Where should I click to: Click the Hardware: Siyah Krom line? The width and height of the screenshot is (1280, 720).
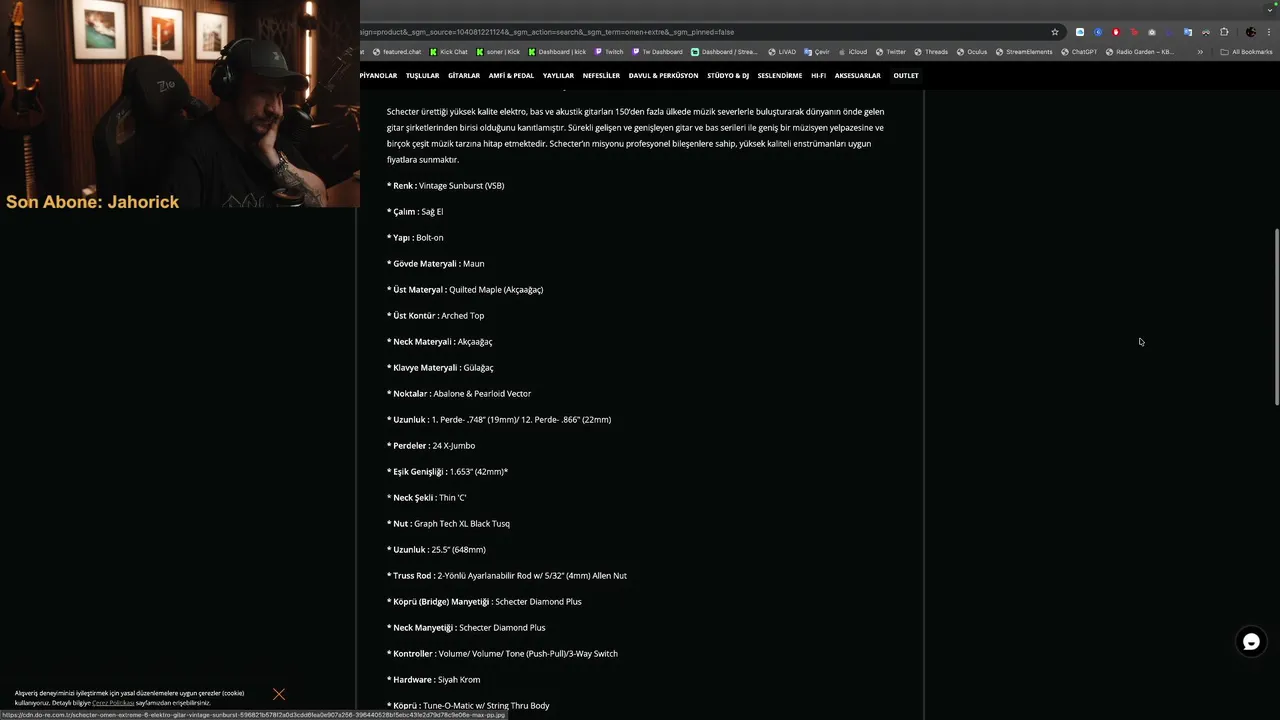[433, 680]
